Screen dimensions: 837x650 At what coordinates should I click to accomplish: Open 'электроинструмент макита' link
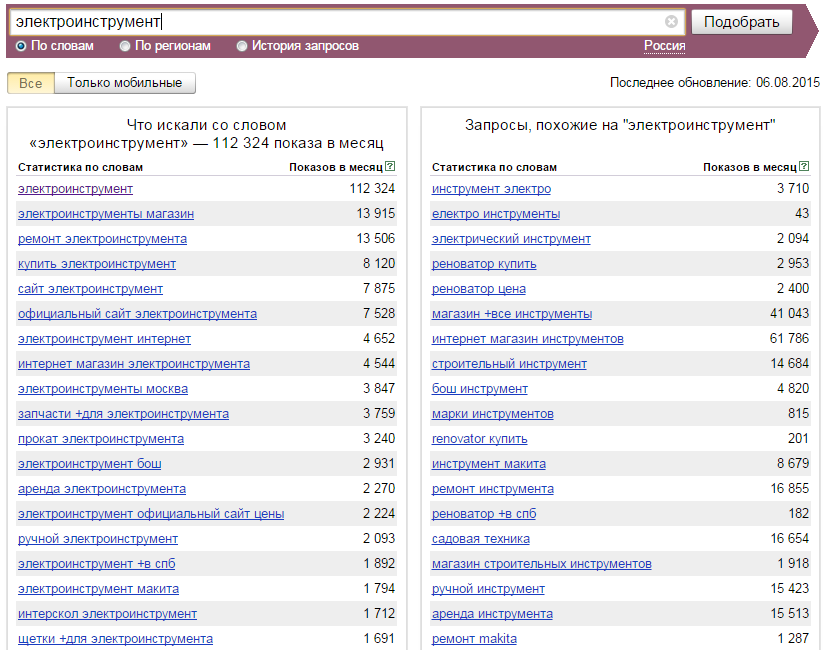(98, 589)
